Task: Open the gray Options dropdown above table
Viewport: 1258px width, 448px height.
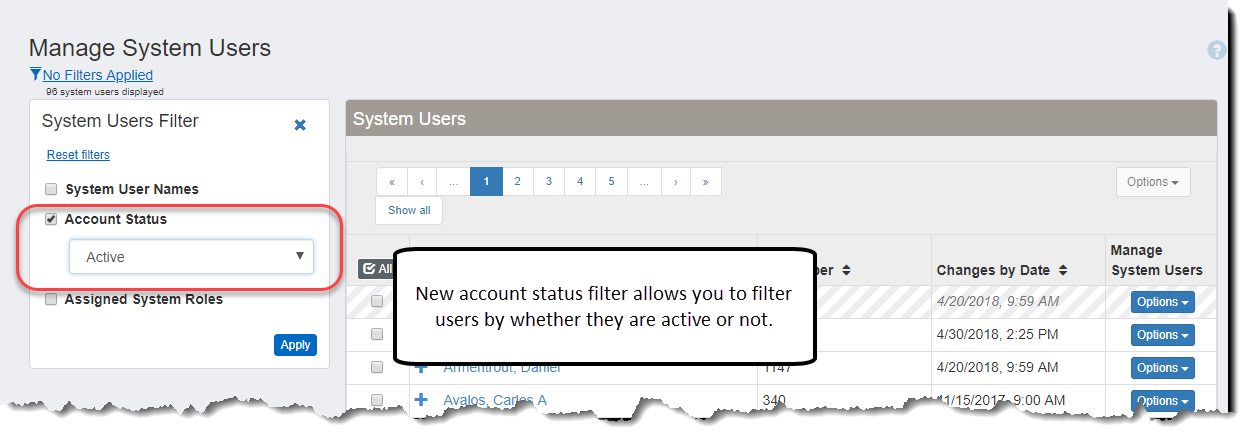Action: pyautogui.click(x=1152, y=182)
